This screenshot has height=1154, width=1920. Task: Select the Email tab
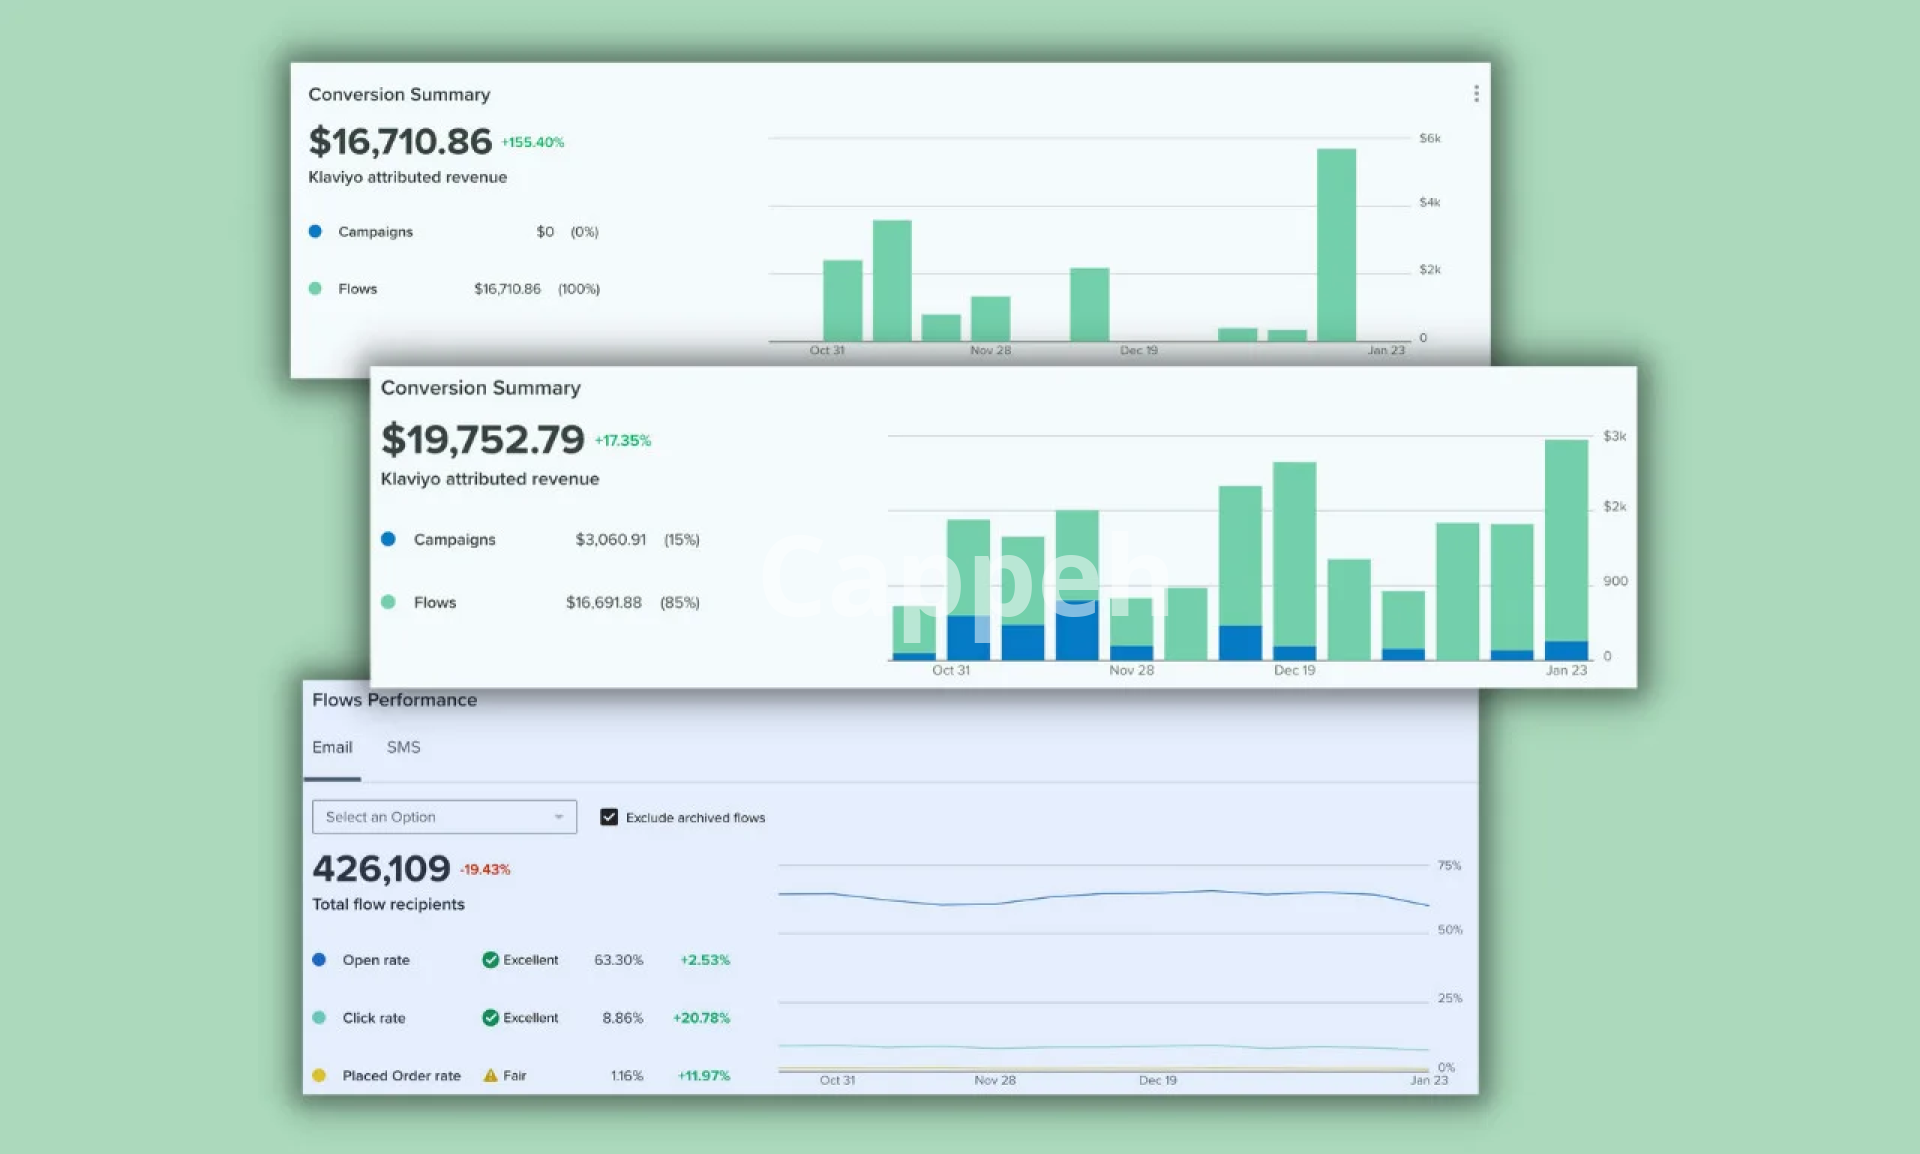pos(332,747)
